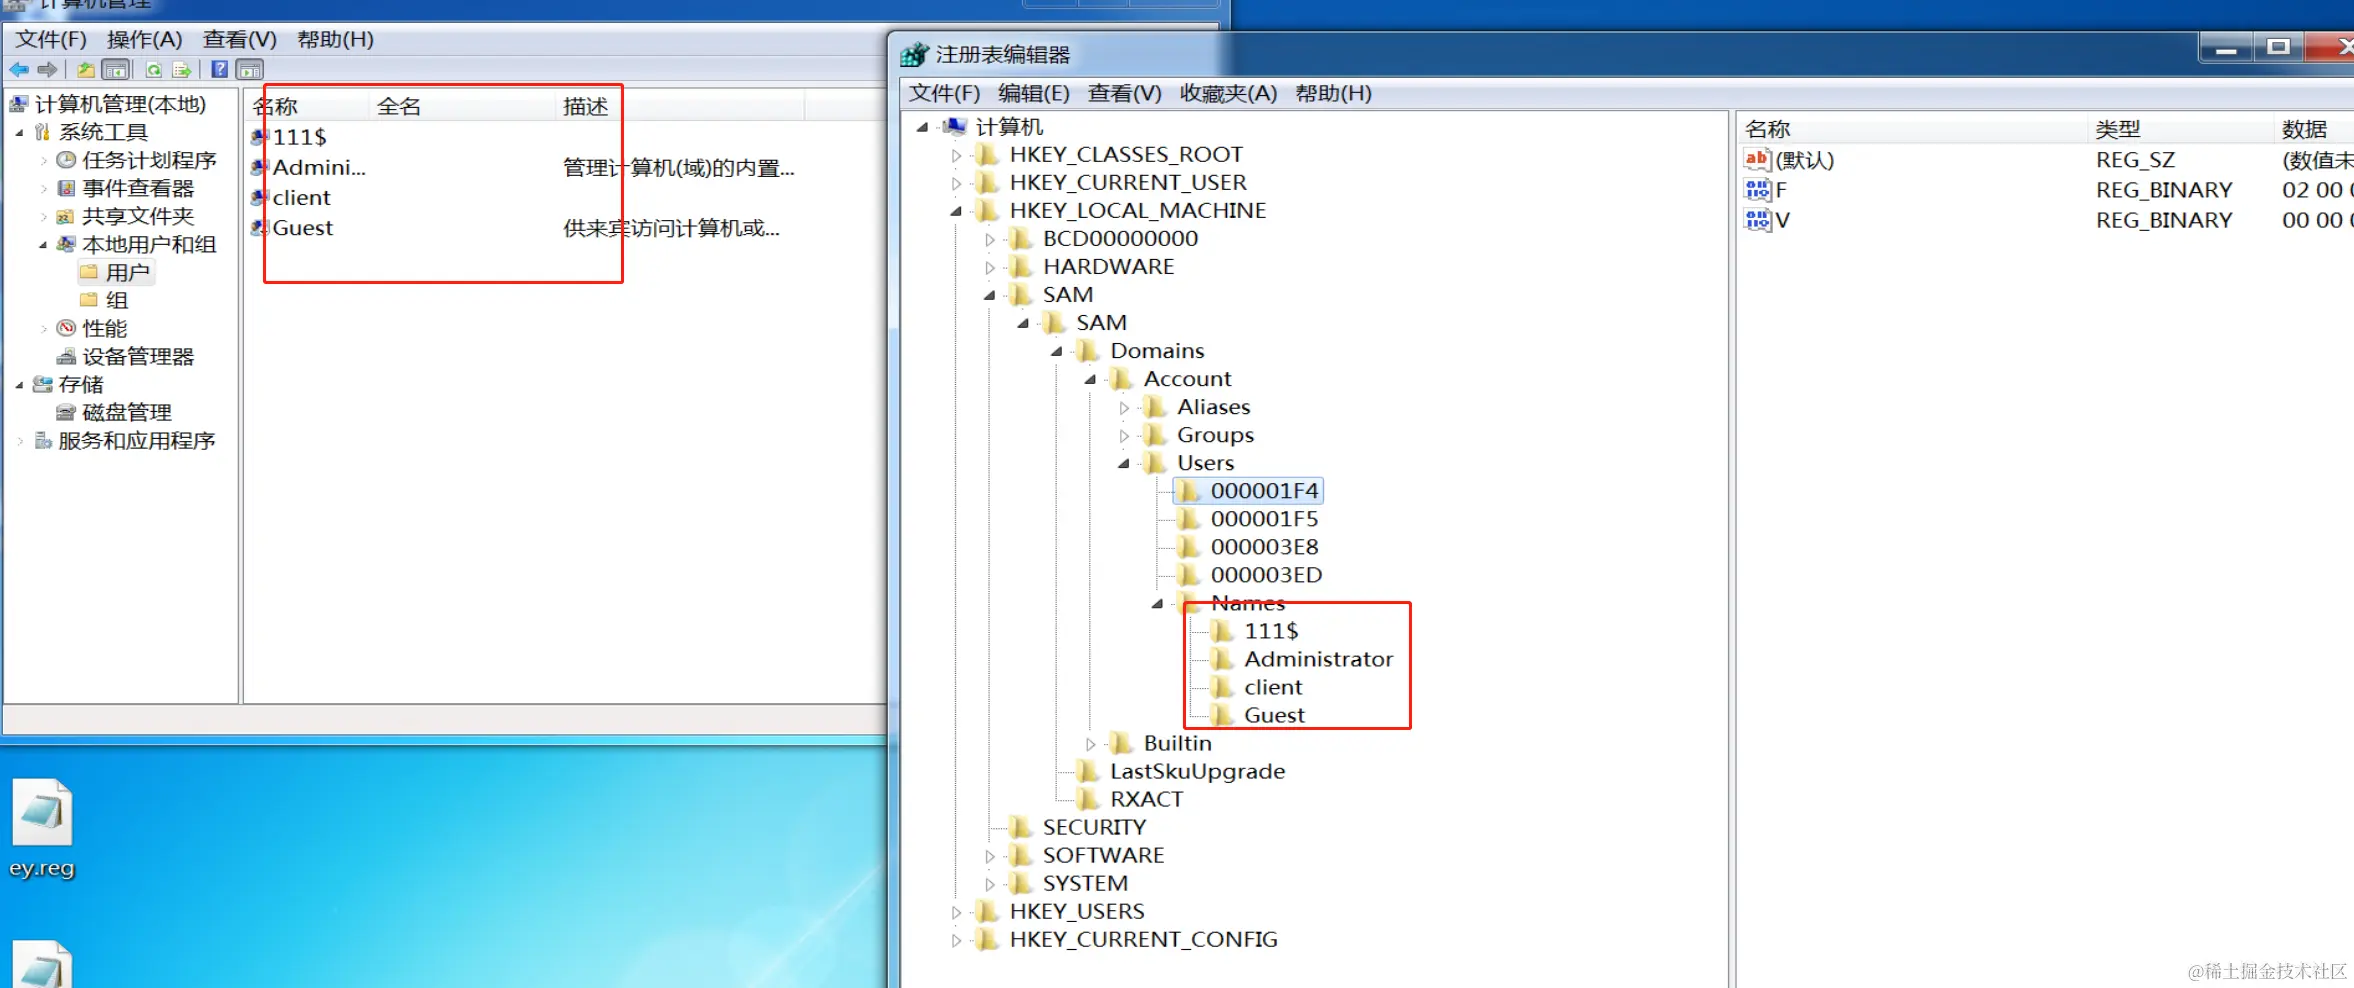
Task: Click the F binary value icon
Action: [1757, 190]
